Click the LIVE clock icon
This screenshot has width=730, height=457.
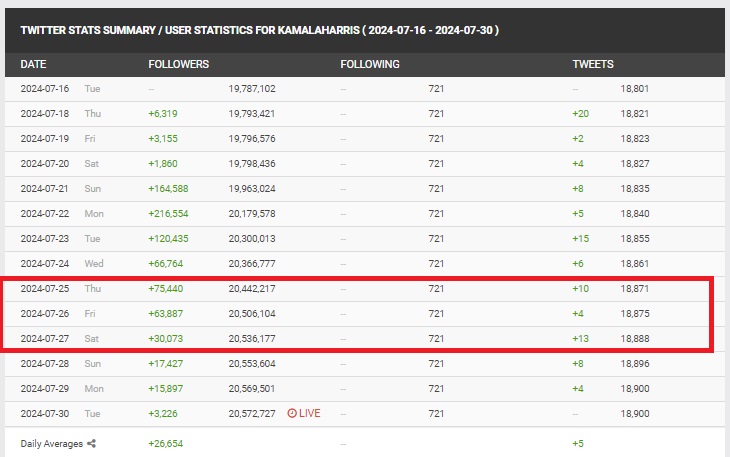(x=292, y=413)
